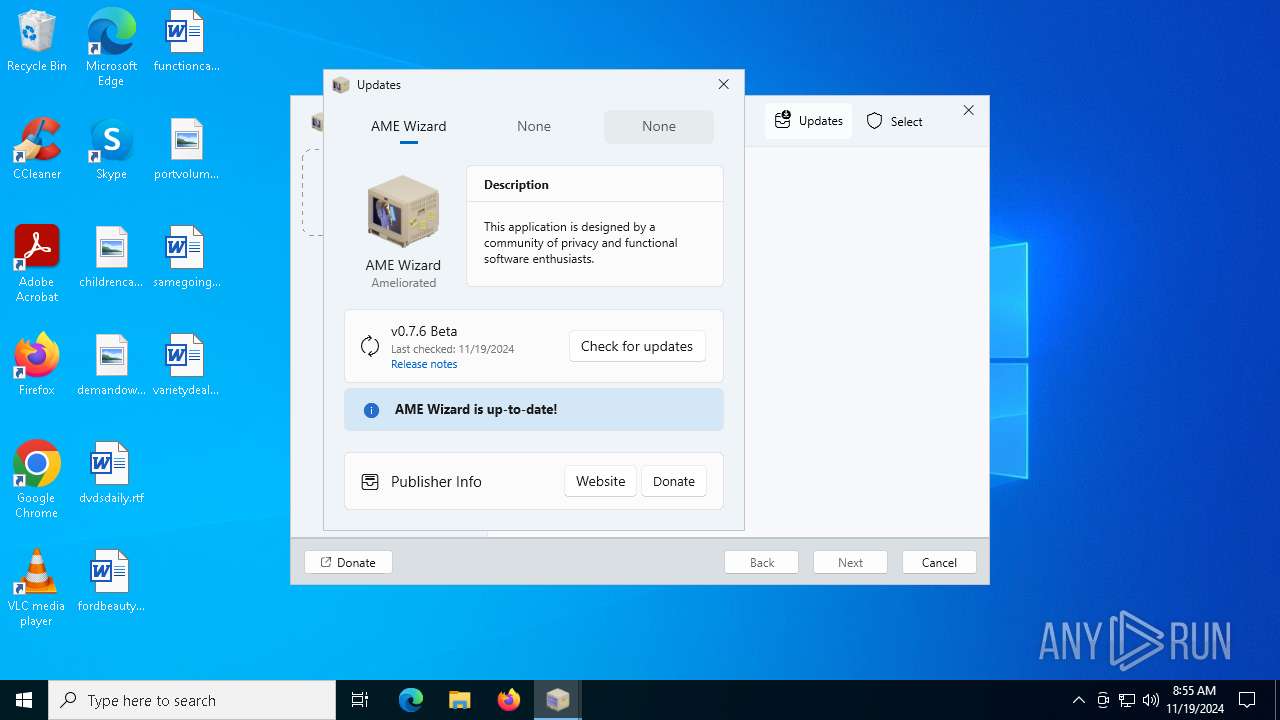
Task: Open the Recycle Bin desktop icon
Action: tap(37, 40)
